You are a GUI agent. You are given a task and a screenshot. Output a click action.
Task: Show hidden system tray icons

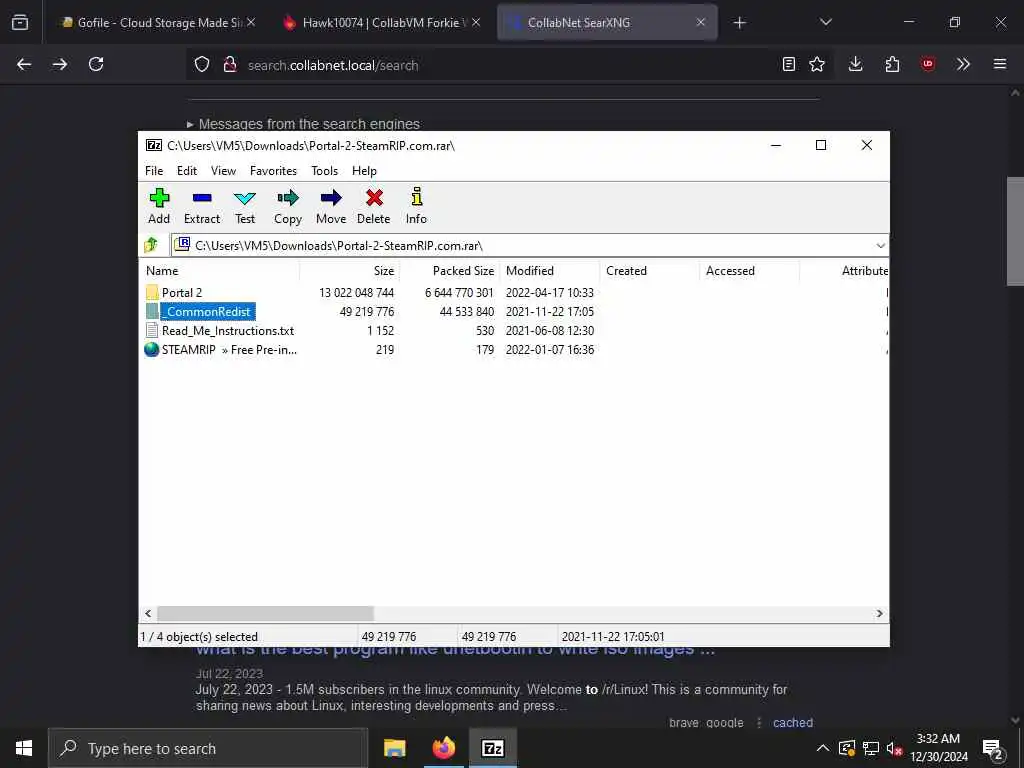pyautogui.click(x=823, y=748)
